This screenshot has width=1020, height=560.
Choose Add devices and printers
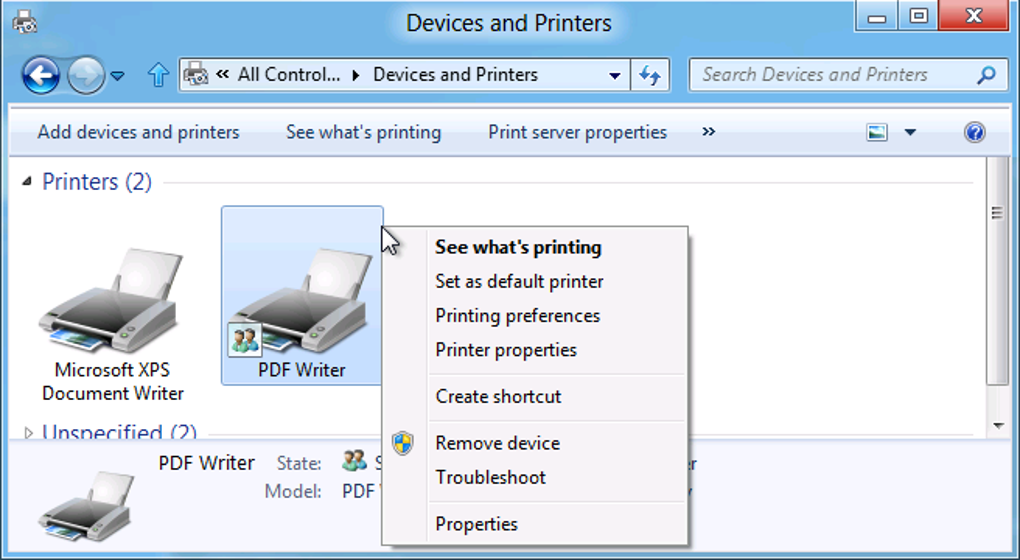[x=139, y=132]
